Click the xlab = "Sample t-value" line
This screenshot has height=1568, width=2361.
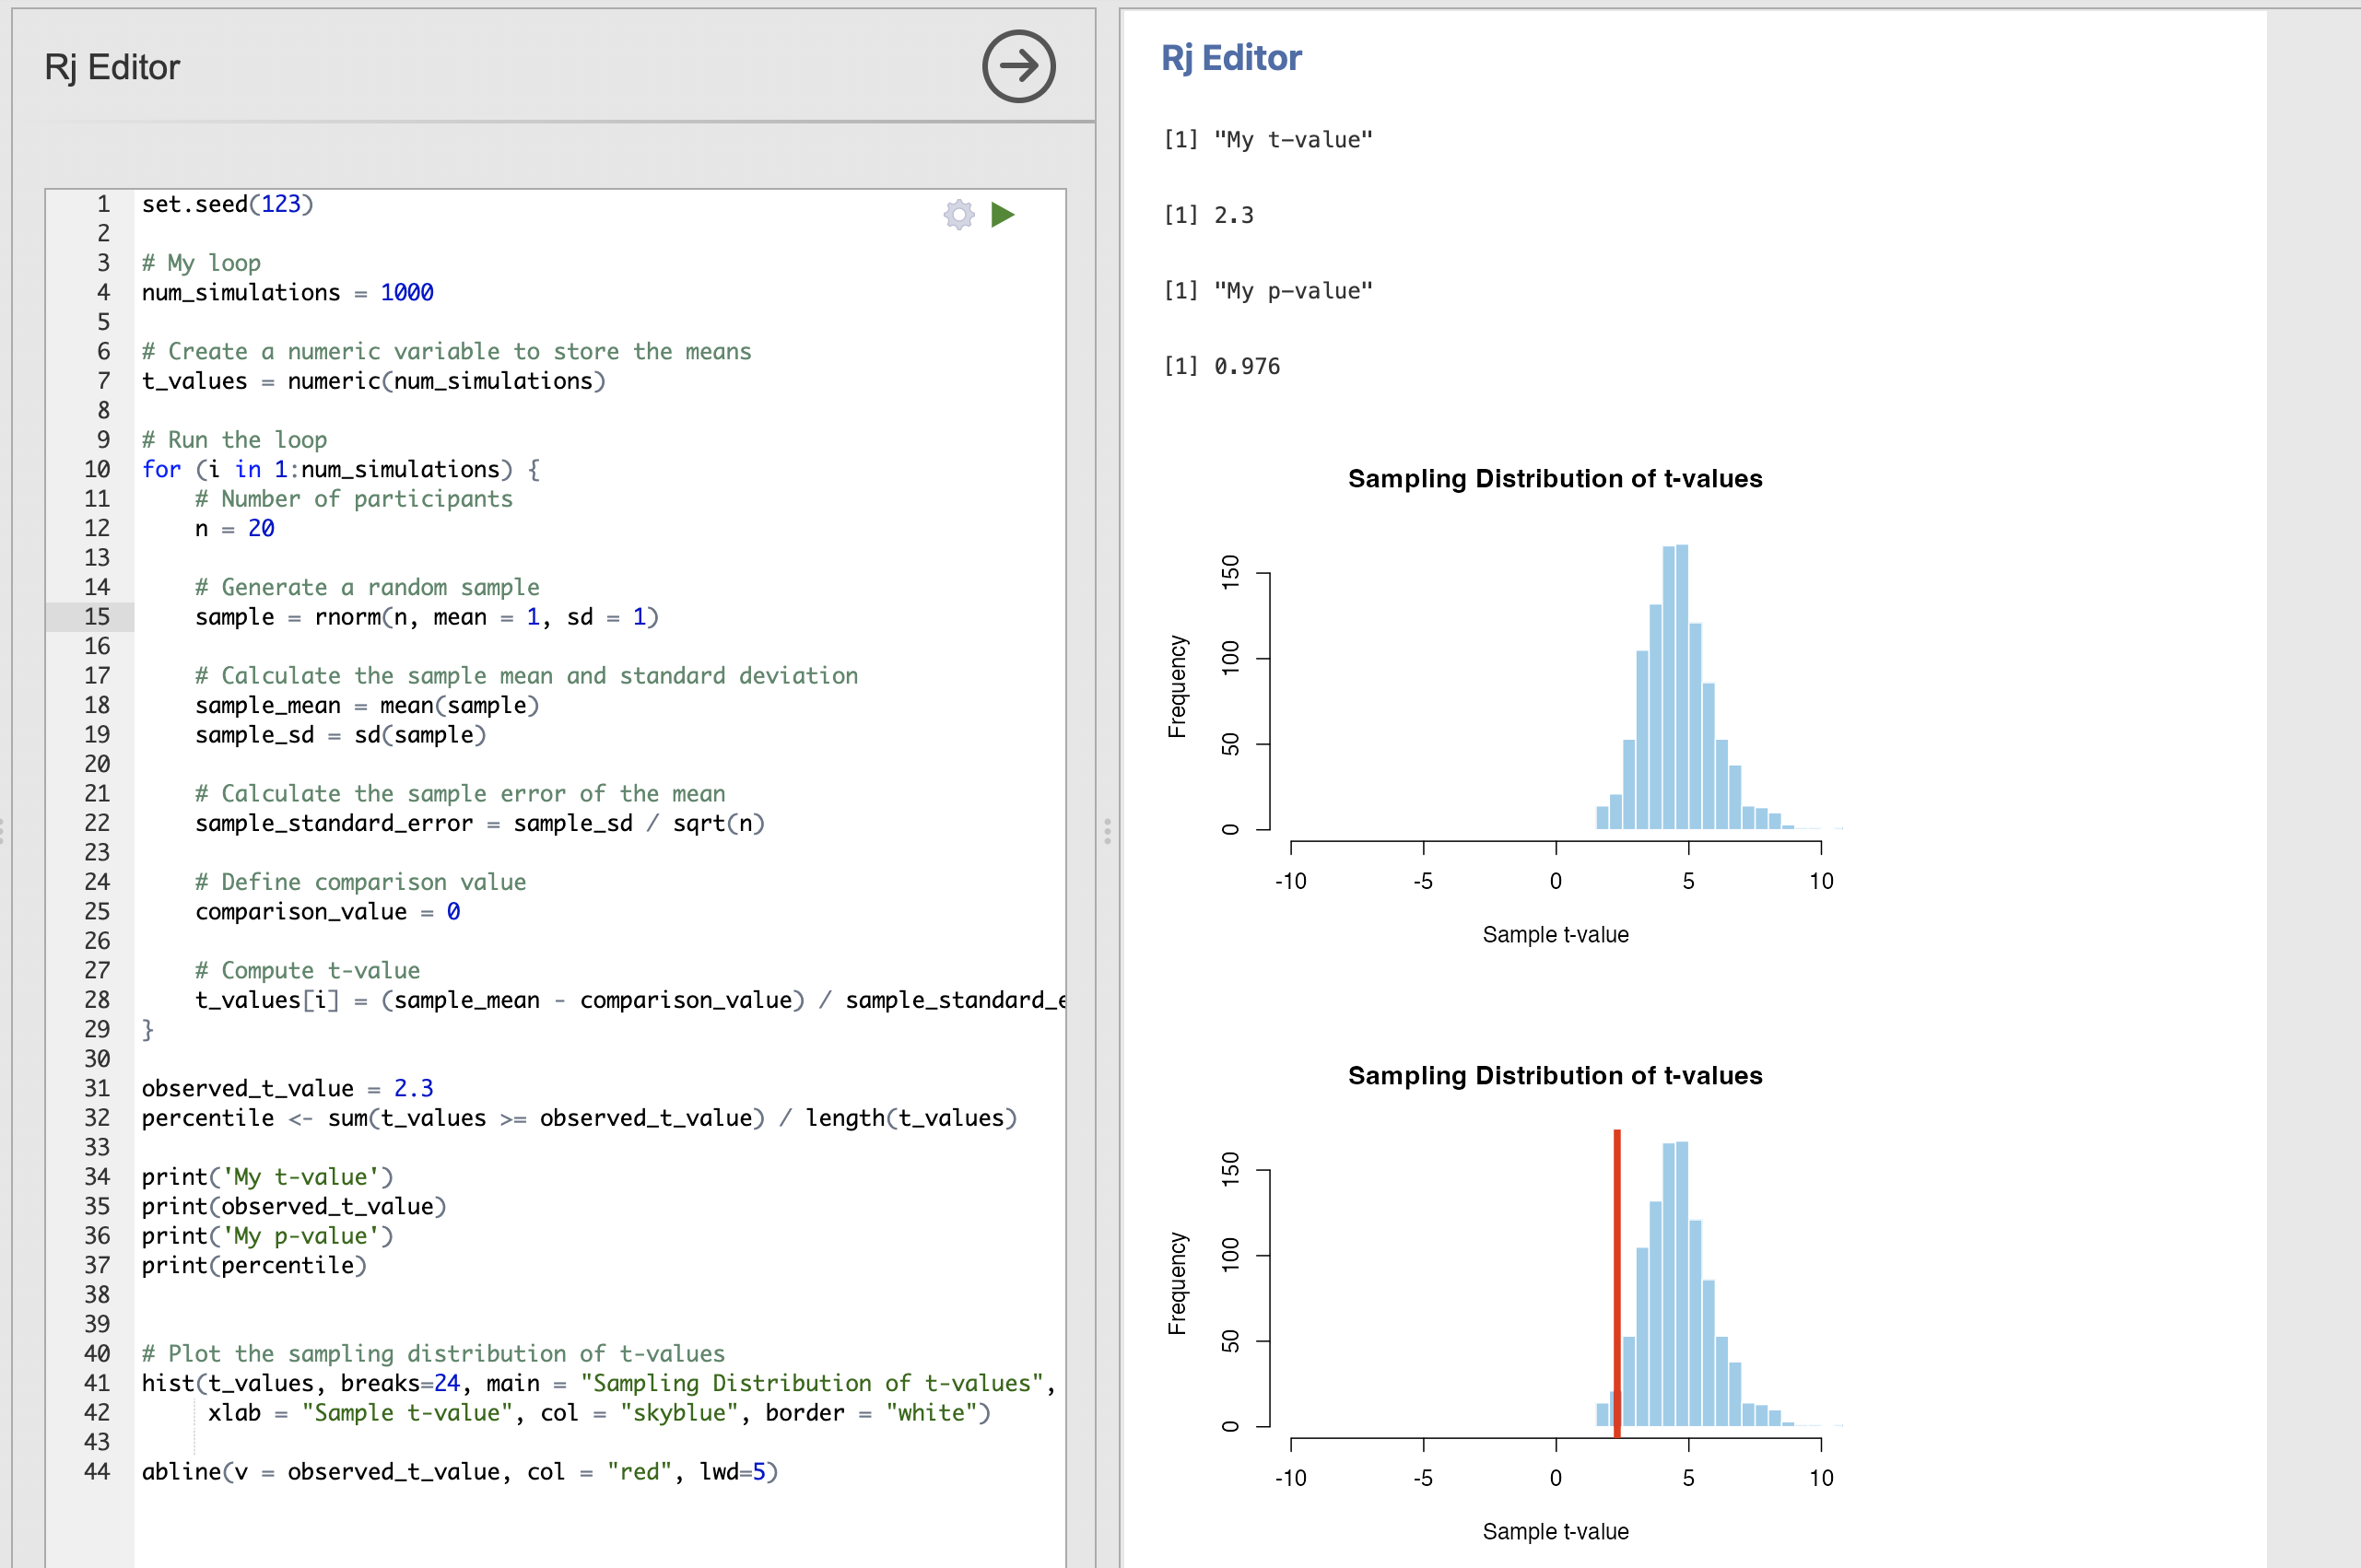coord(599,1412)
